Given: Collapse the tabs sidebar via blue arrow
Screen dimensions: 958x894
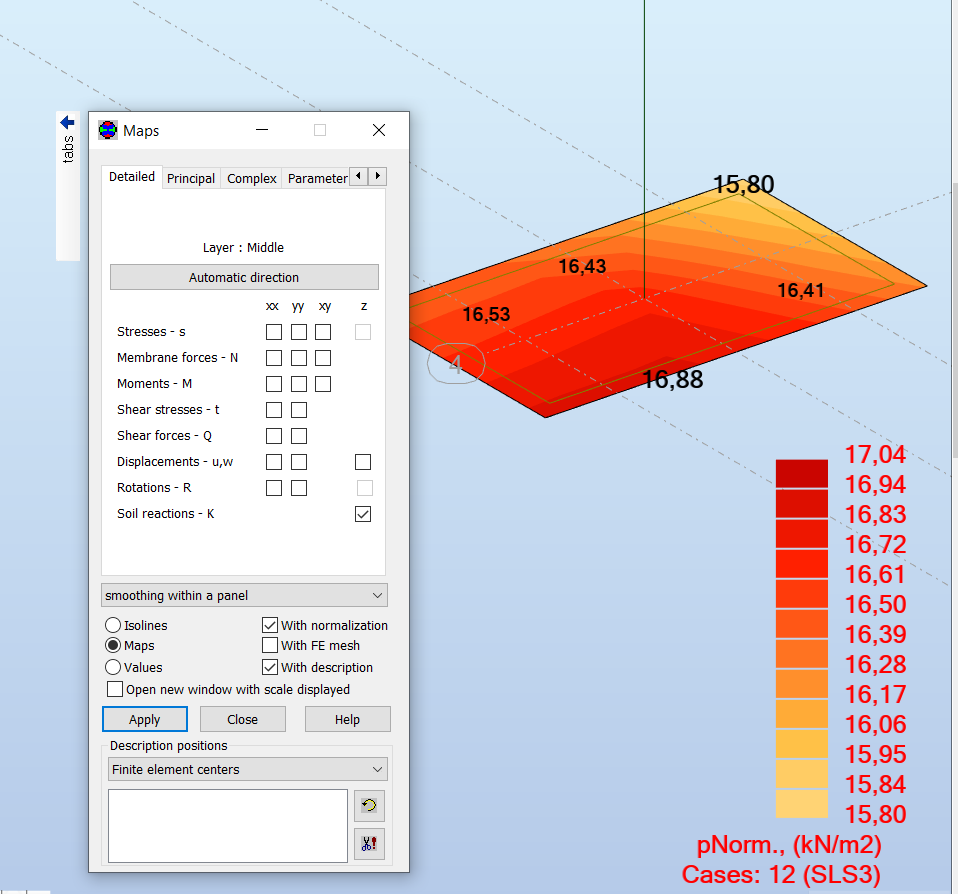Looking at the screenshot, I should (x=67, y=121).
